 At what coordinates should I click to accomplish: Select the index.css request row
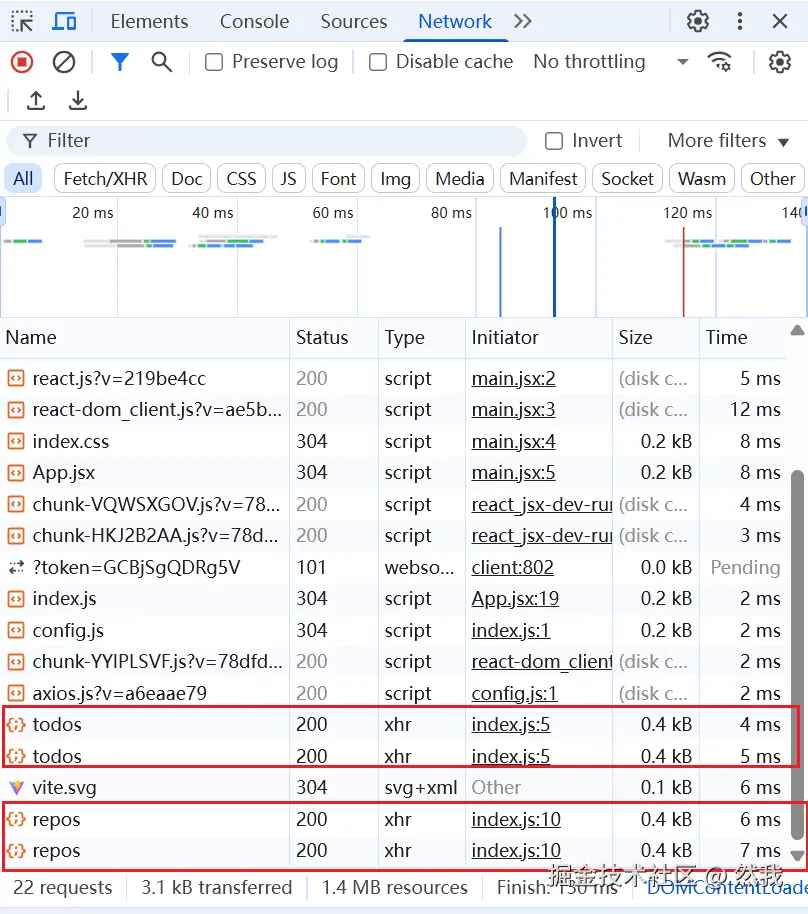[393, 441]
